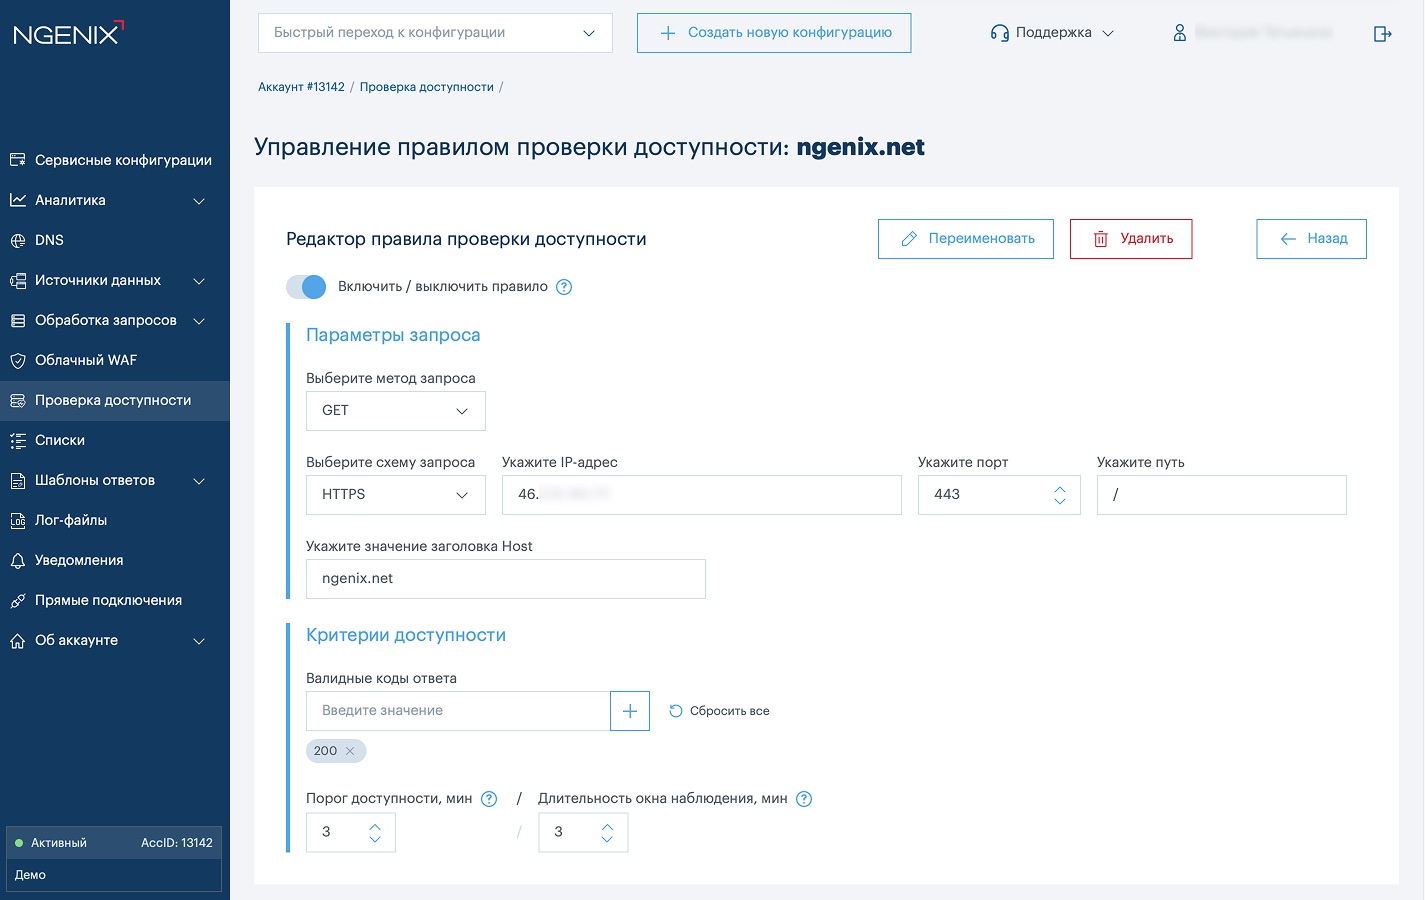Image resolution: width=1425 pixels, height=900 pixels.
Task: Expand the Аналитика sidebar section
Action: (108, 200)
